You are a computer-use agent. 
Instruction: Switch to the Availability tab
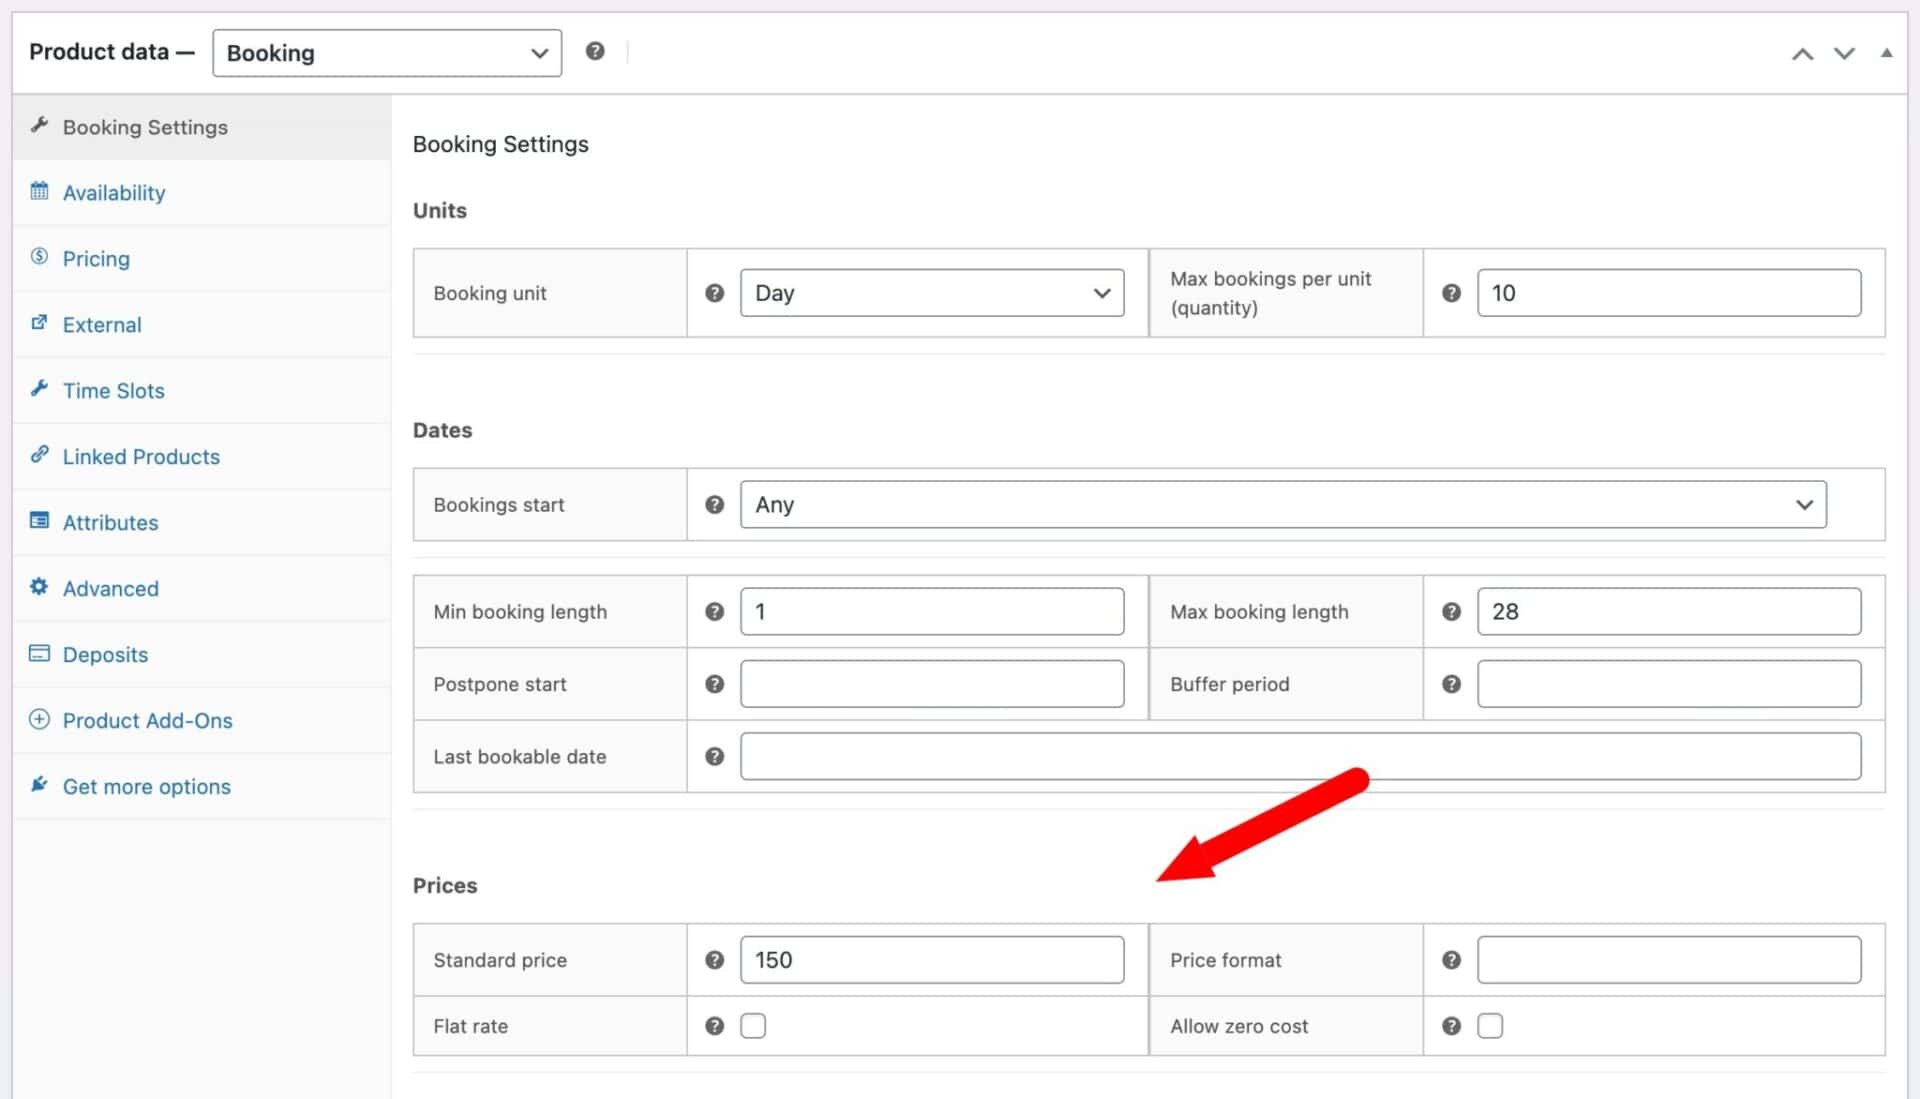point(202,193)
